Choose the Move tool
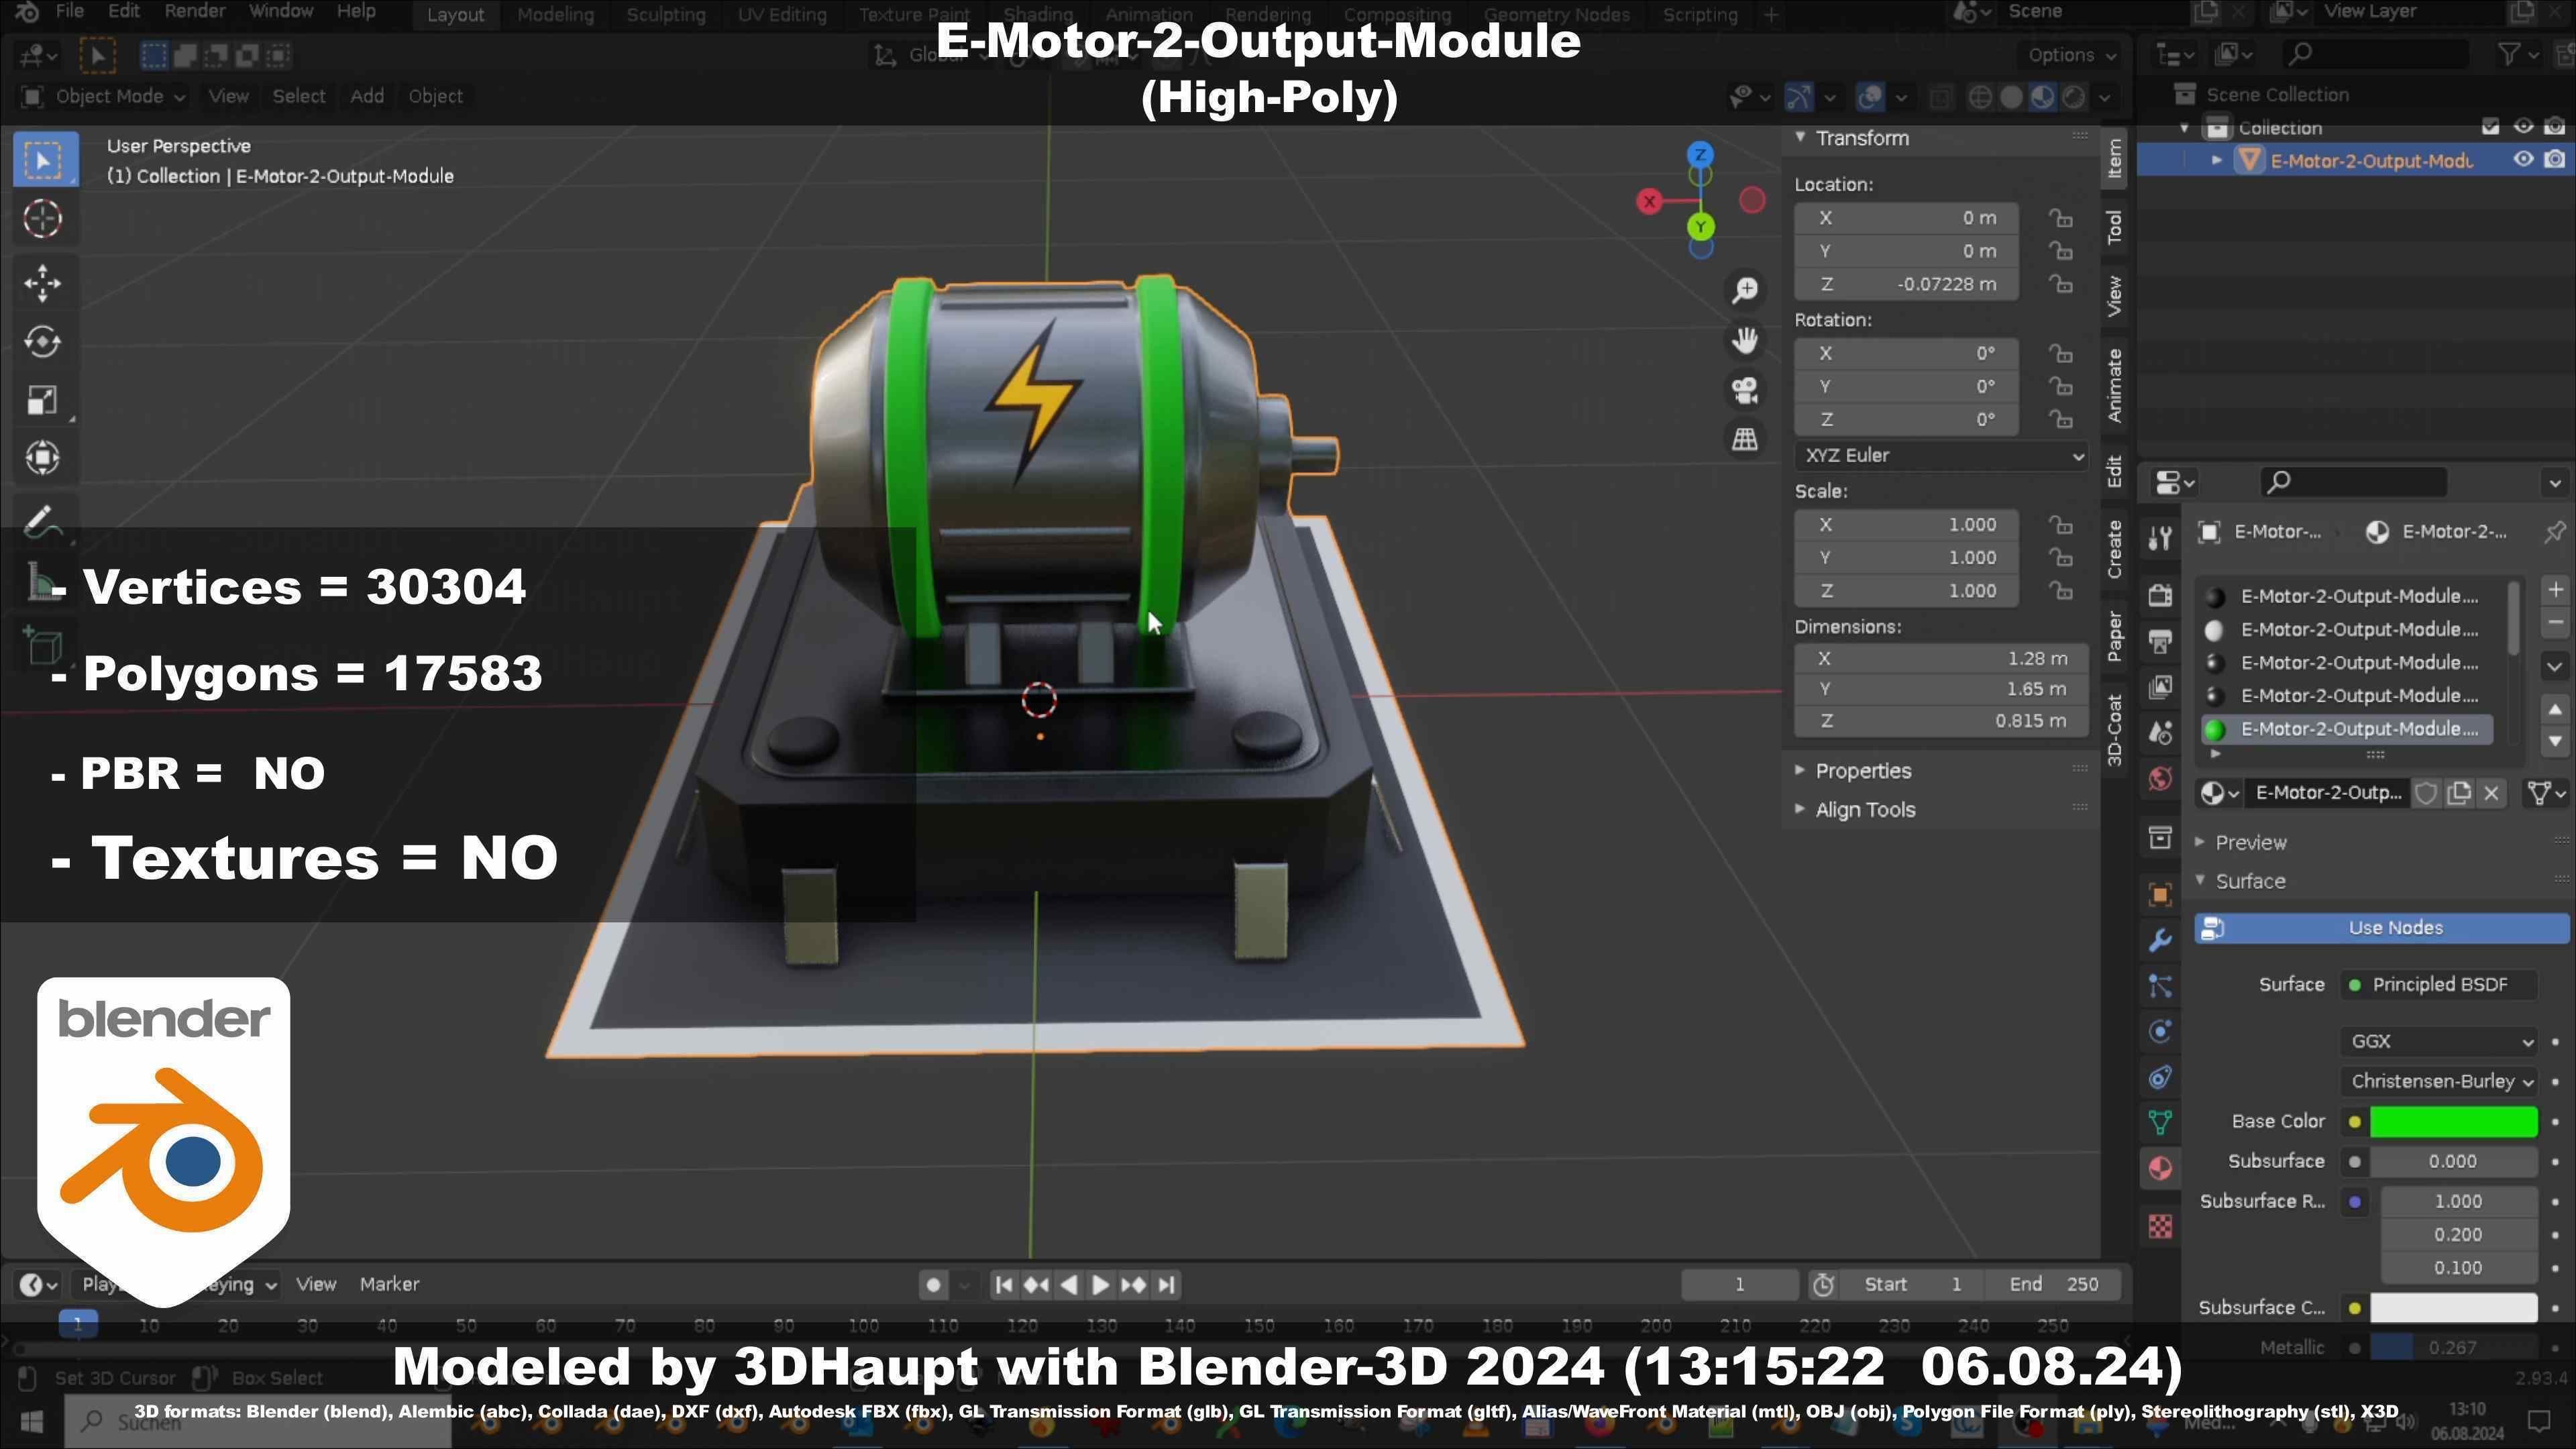Image resolution: width=2576 pixels, height=1449 pixels. [x=42, y=283]
